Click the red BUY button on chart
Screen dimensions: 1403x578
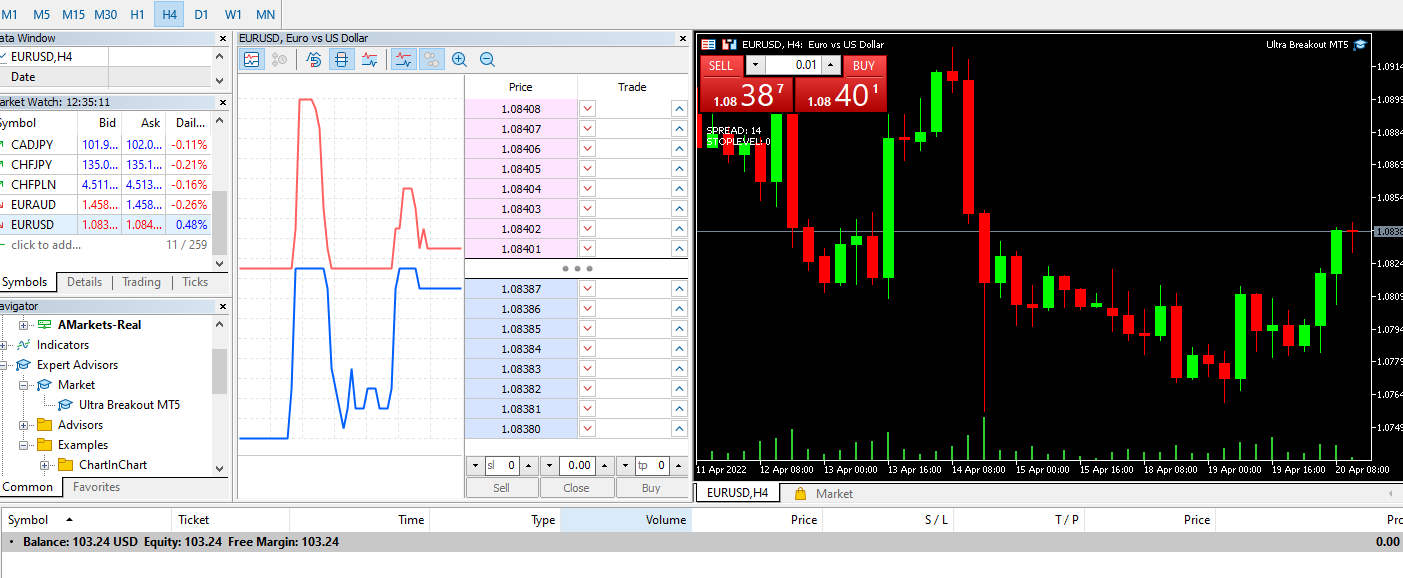coord(864,66)
